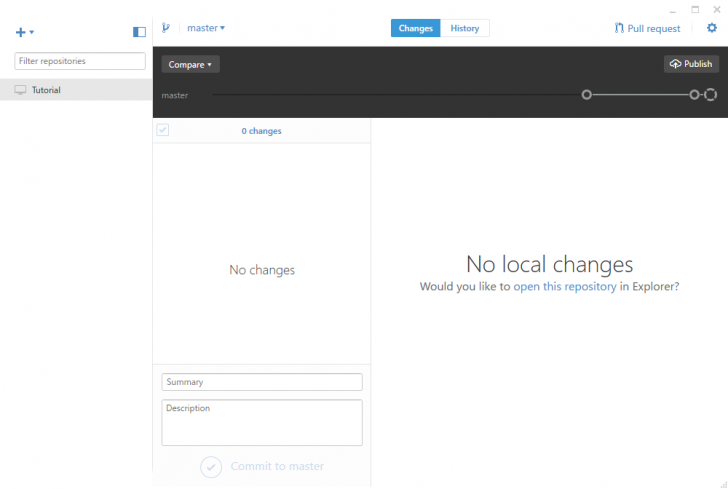This screenshot has height=489, width=728.
Task: Focus the Filter repositories field
Action: click(80, 61)
